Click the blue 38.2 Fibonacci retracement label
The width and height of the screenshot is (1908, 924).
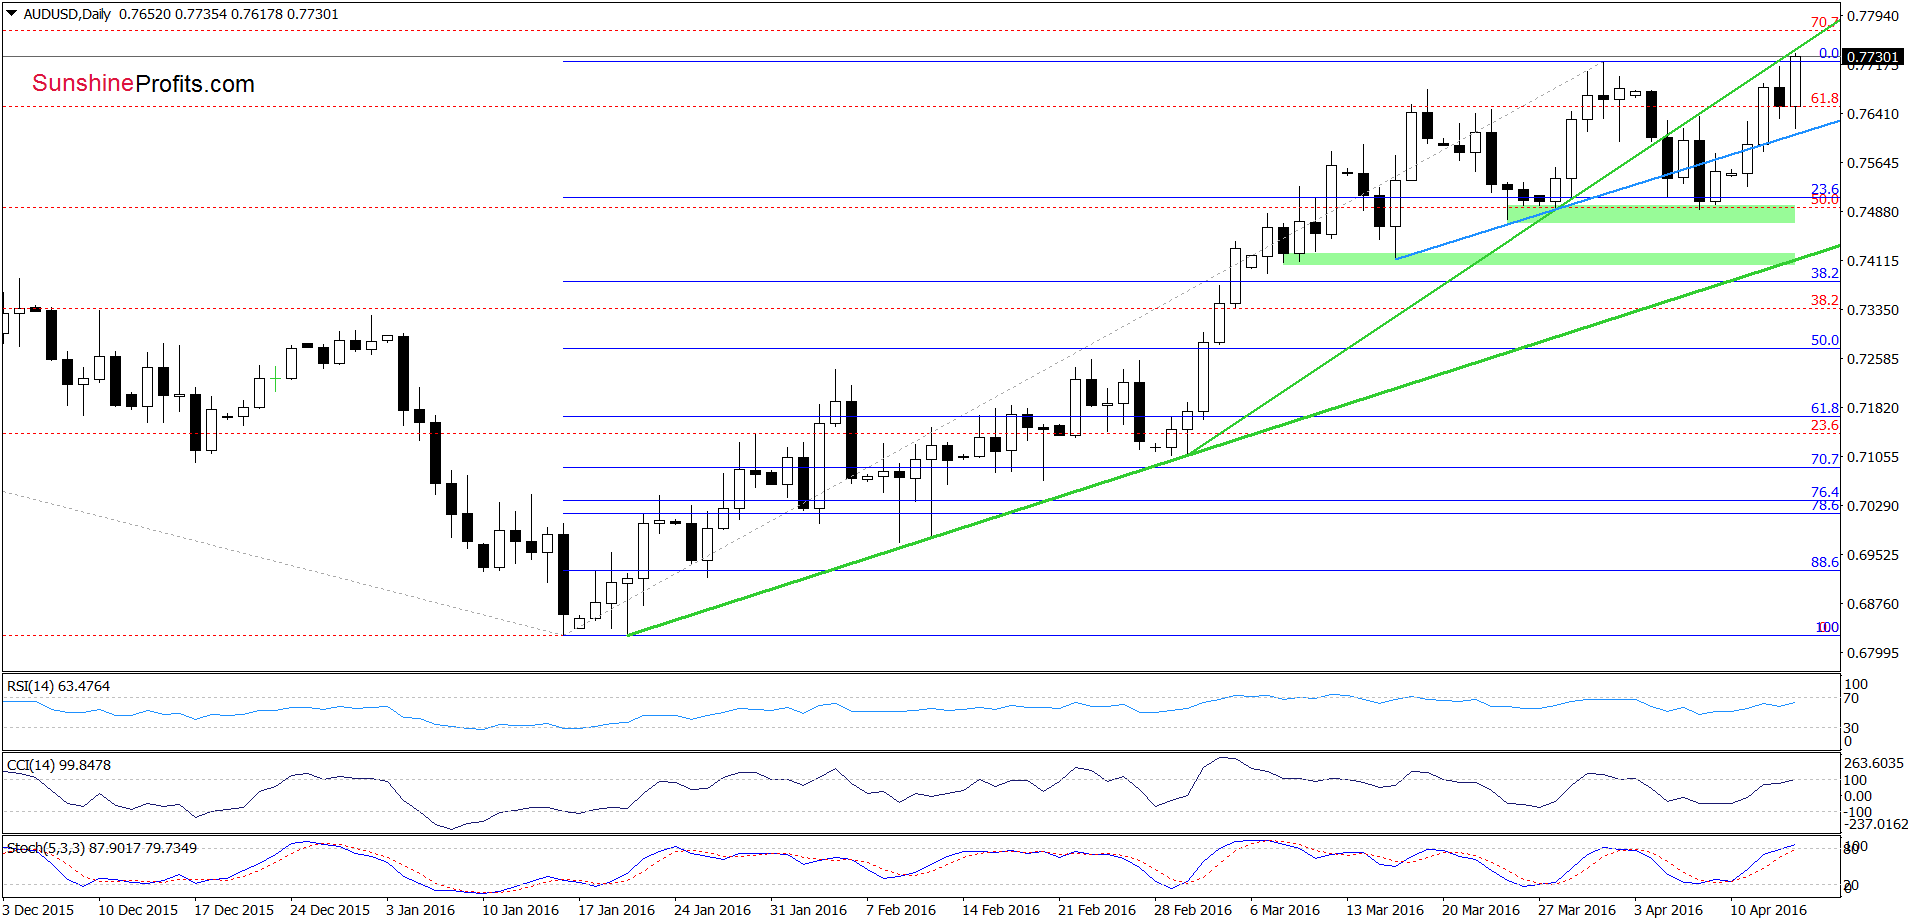coord(1824,273)
